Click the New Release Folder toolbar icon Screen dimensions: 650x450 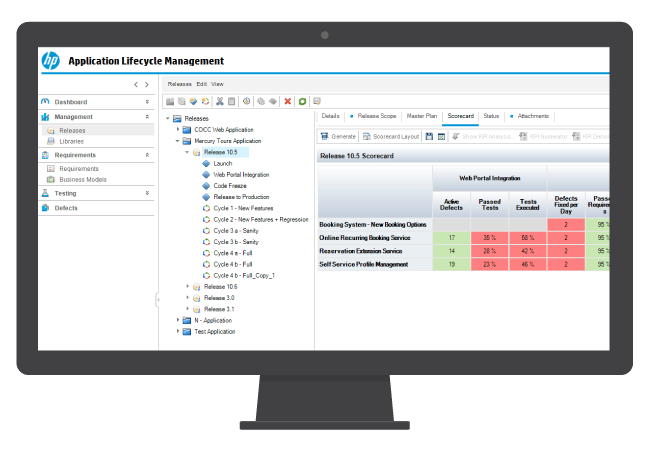coord(170,101)
